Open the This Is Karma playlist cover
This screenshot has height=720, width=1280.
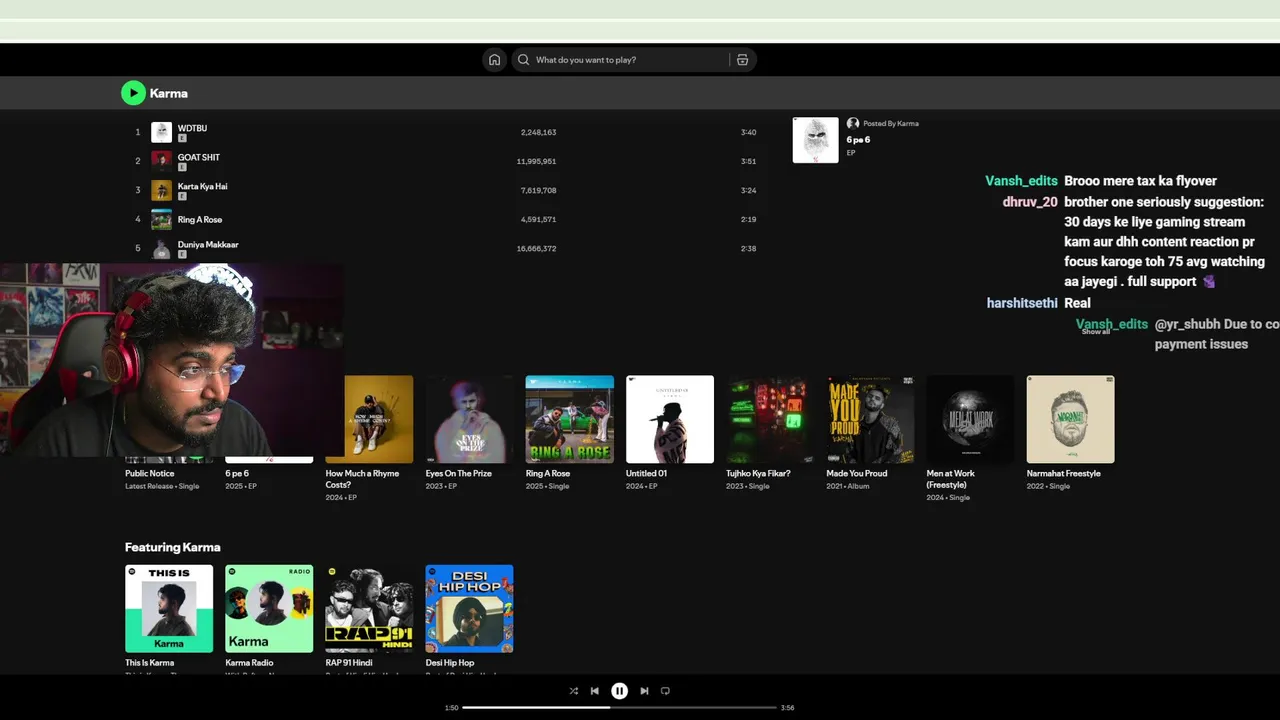tap(169, 609)
